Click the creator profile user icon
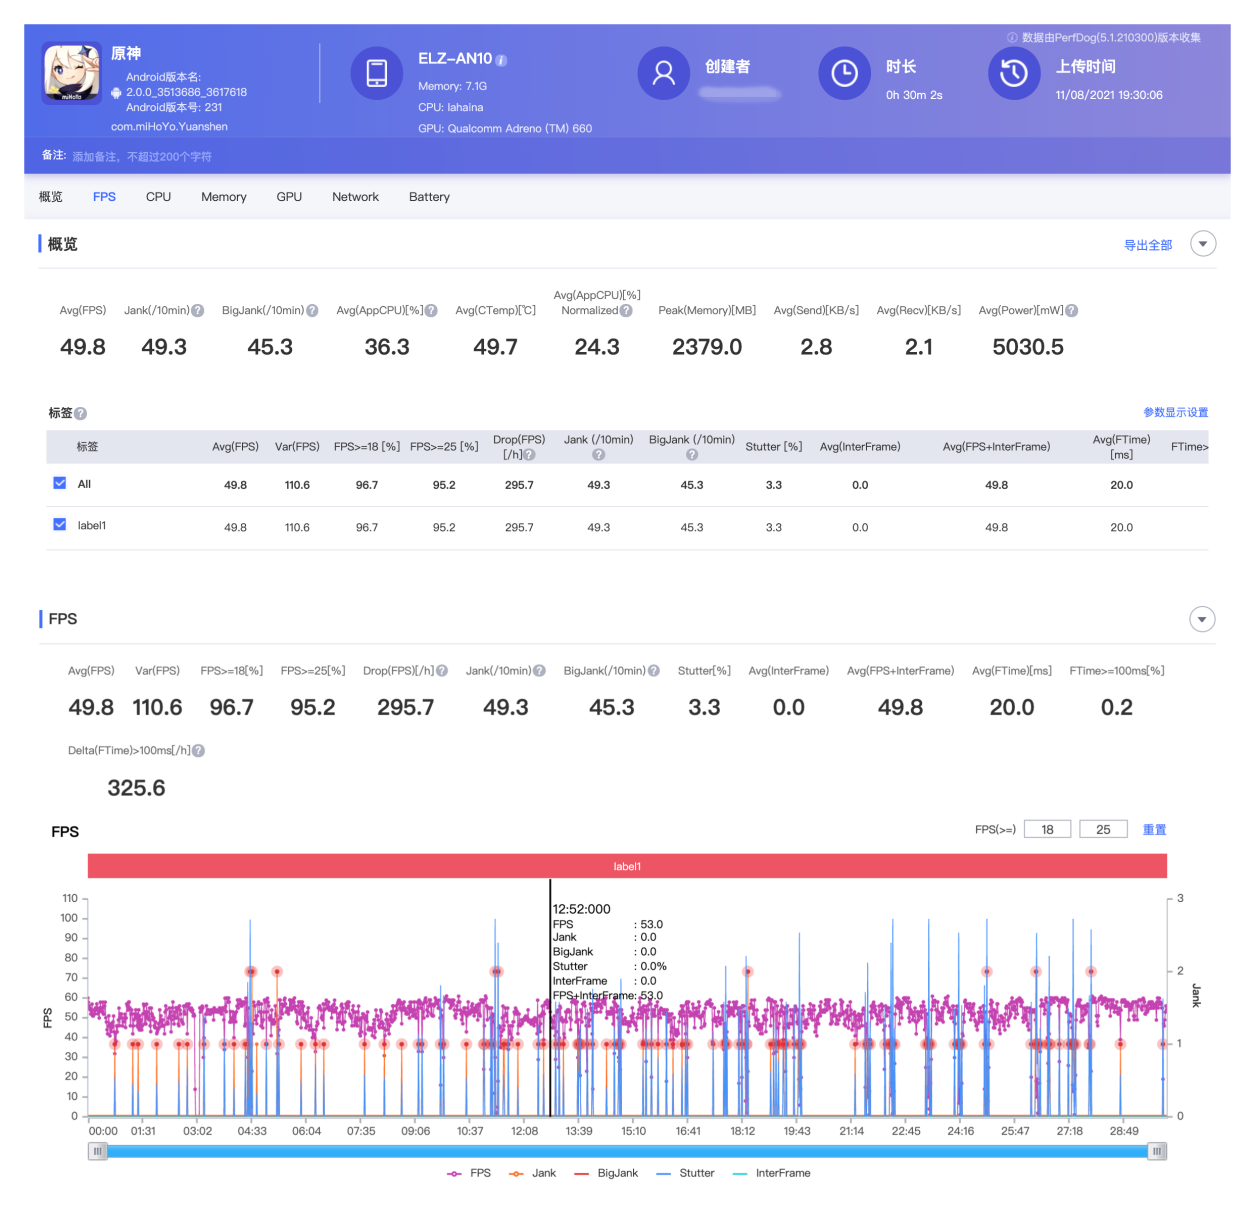This screenshot has width=1255, height=1208. (x=664, y=73)
